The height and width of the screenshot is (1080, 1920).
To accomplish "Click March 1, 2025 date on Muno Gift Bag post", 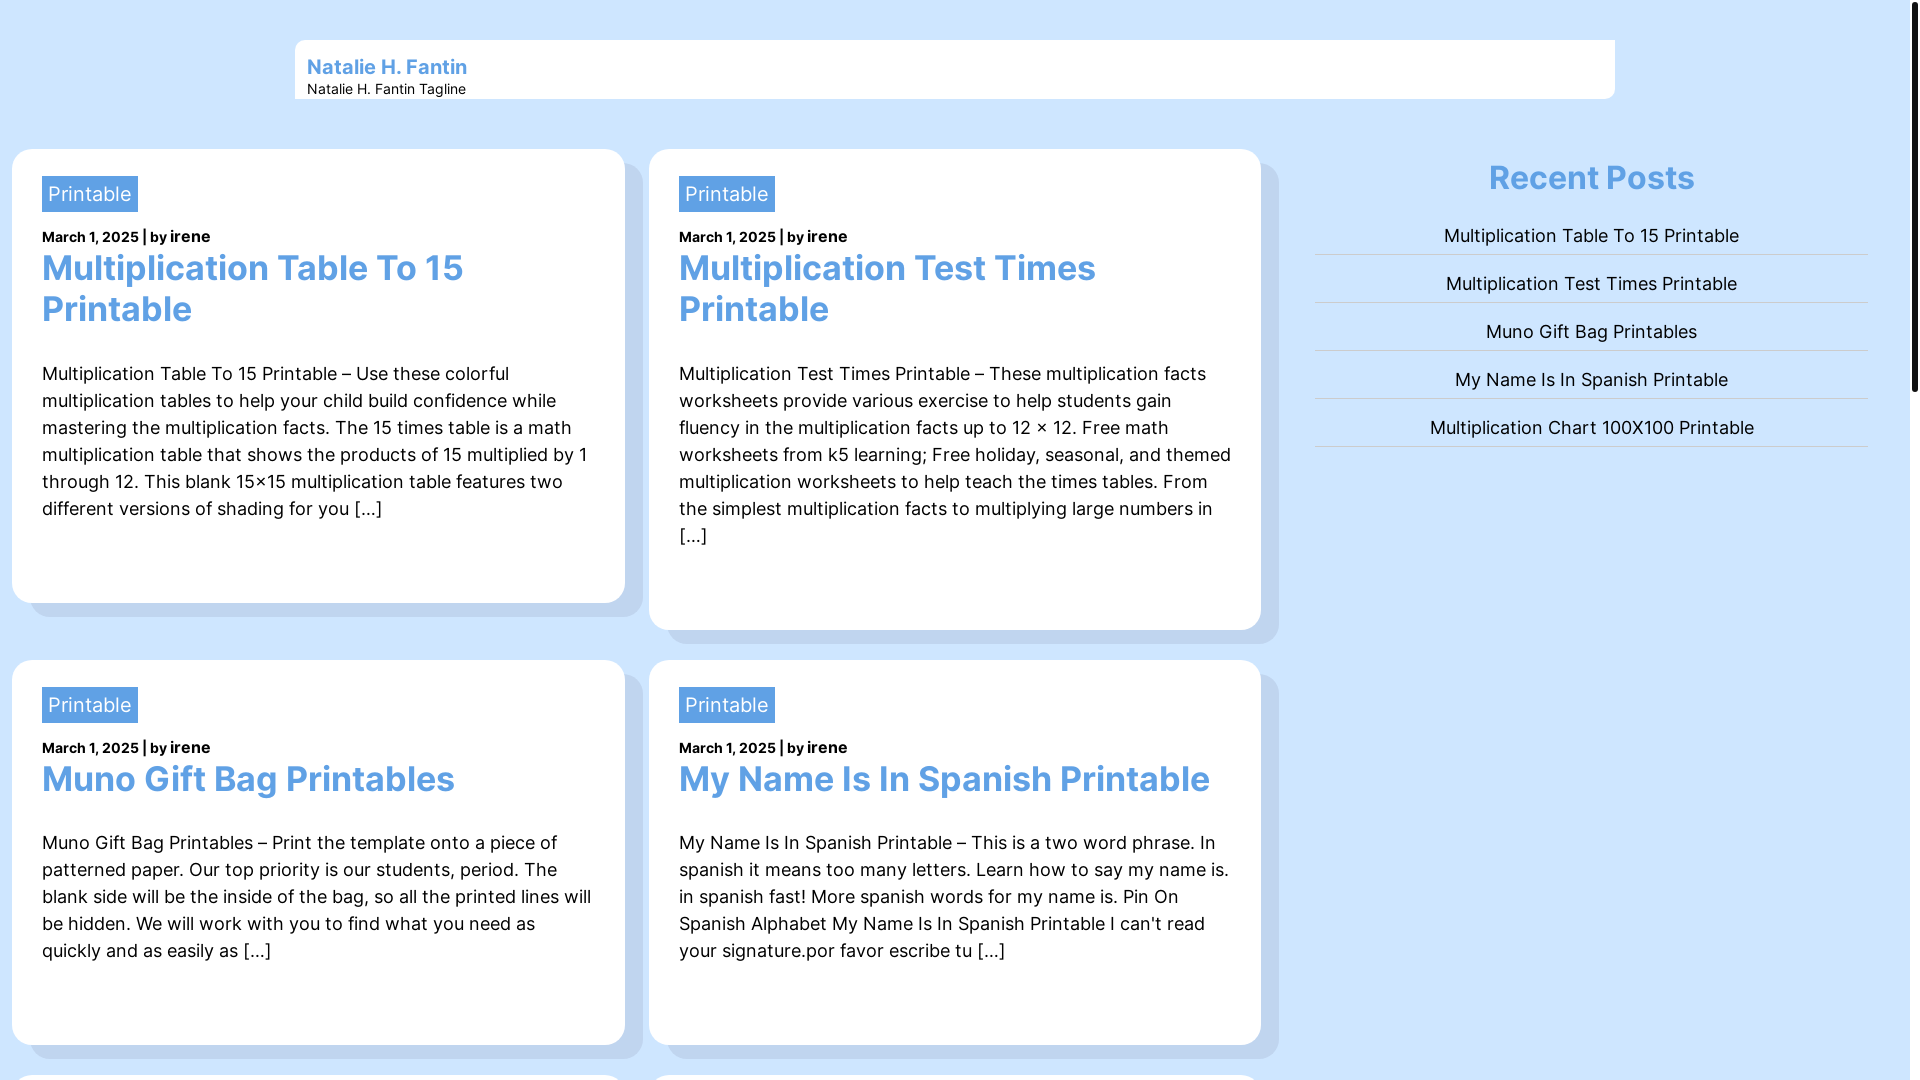I will 90,748.
